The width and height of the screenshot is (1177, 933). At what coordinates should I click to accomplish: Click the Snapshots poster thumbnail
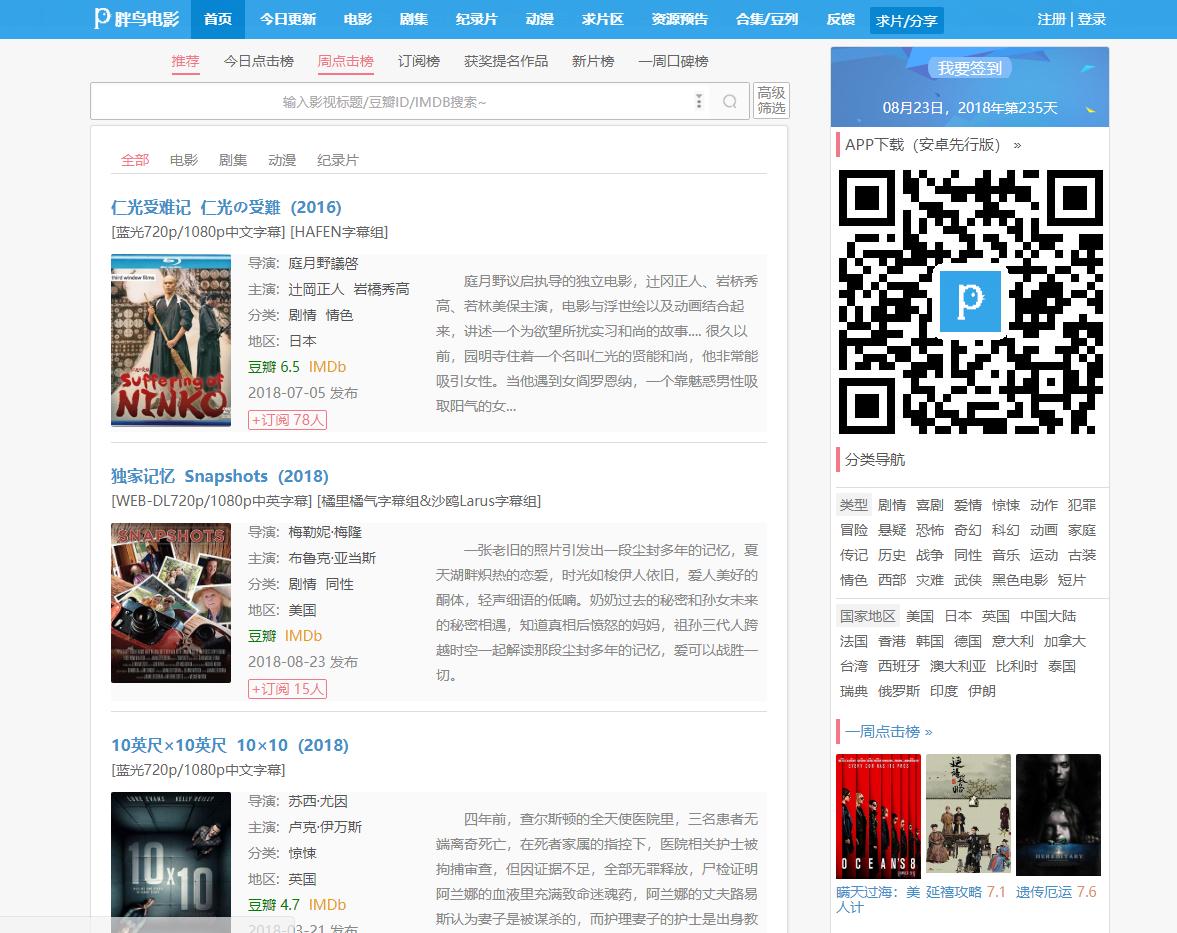(x=171, y=603)
